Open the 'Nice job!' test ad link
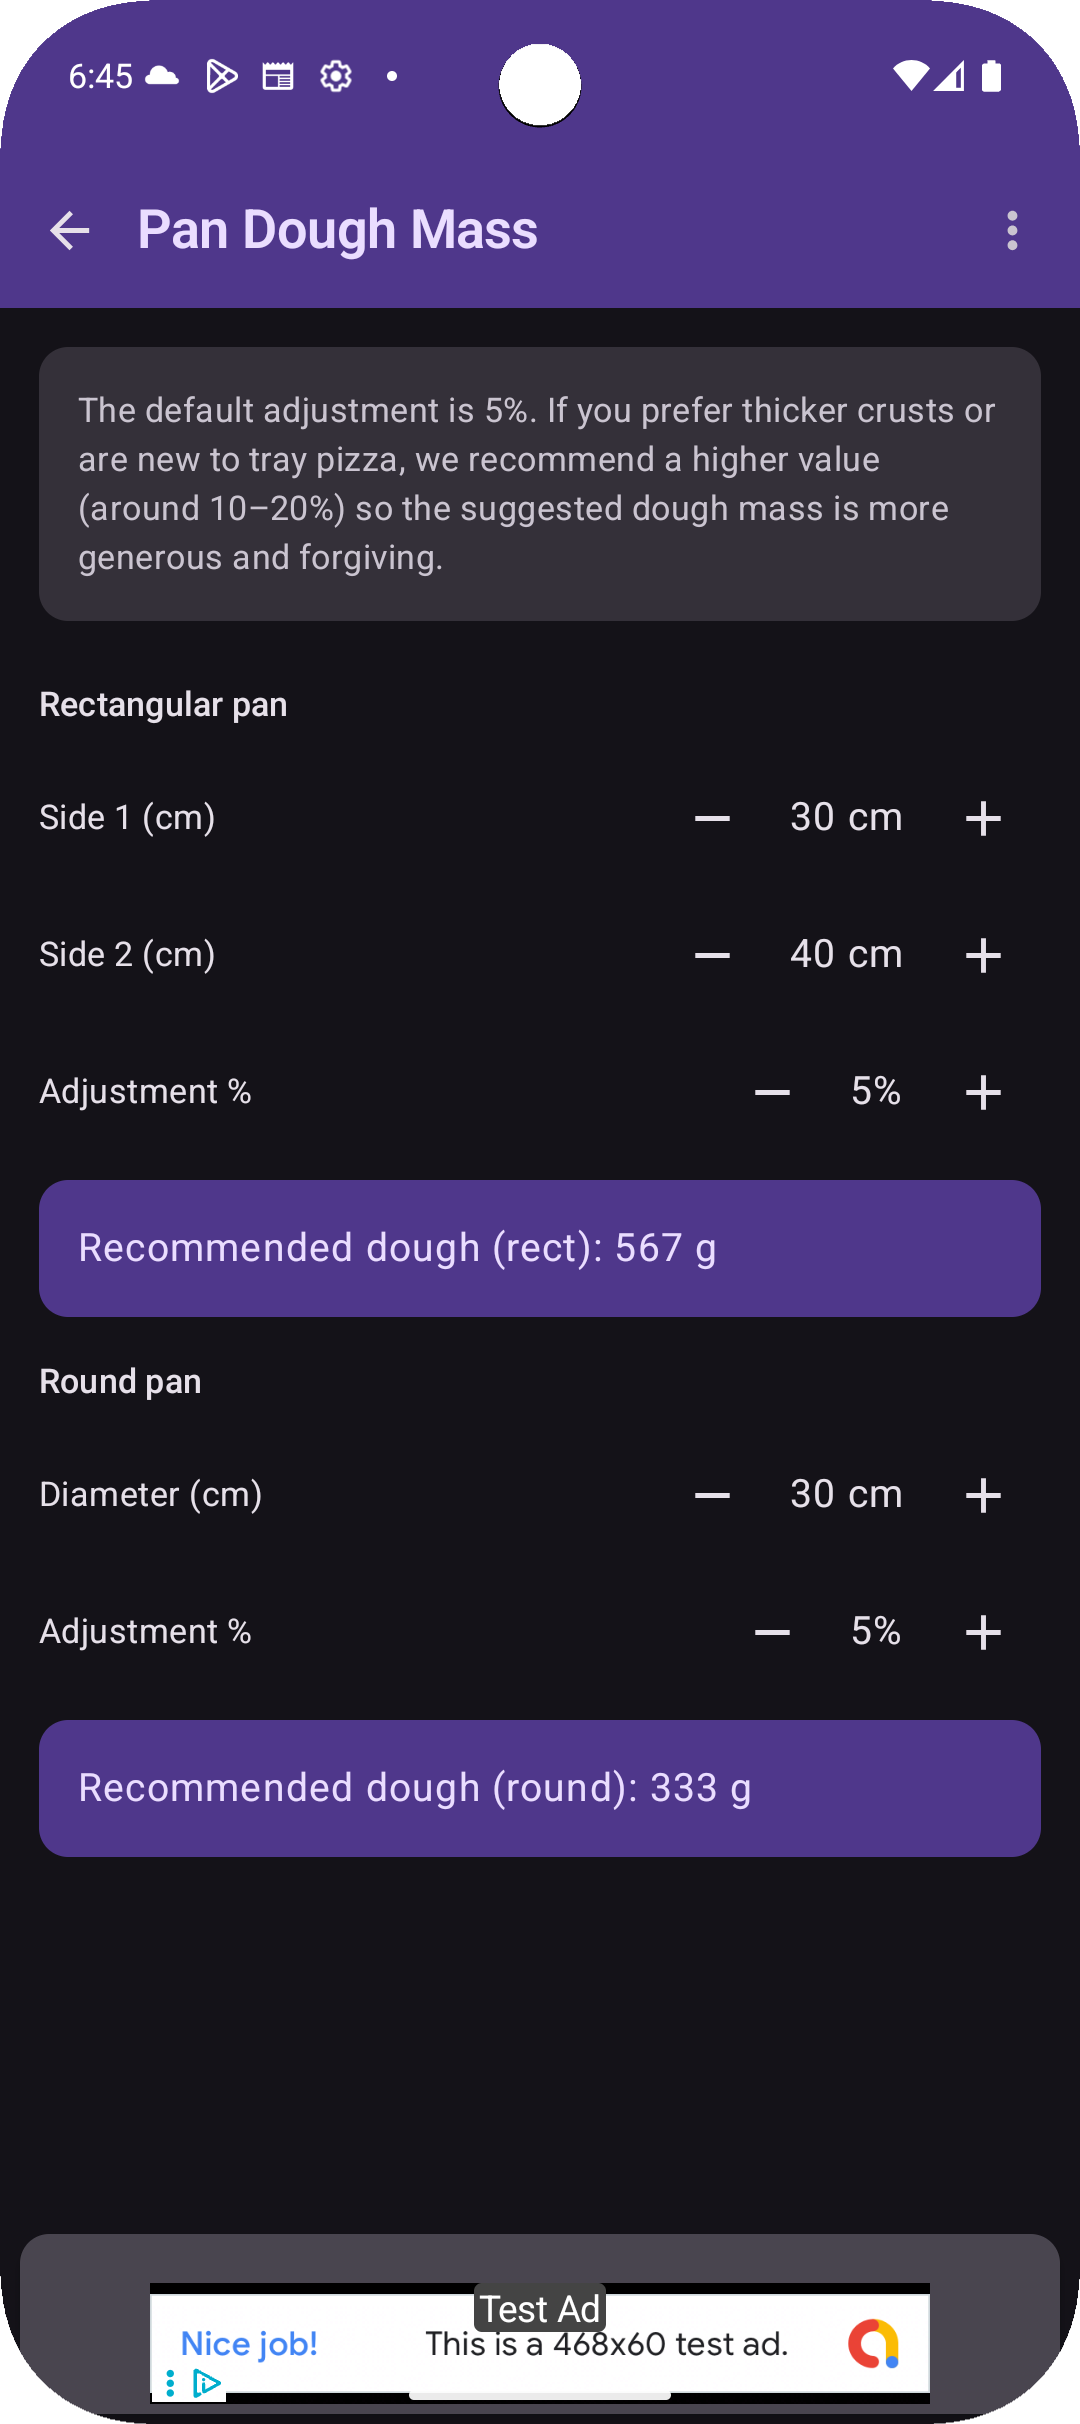Image resolution: width=1080 pixels, height=2424 pixels. point(250,2343)
